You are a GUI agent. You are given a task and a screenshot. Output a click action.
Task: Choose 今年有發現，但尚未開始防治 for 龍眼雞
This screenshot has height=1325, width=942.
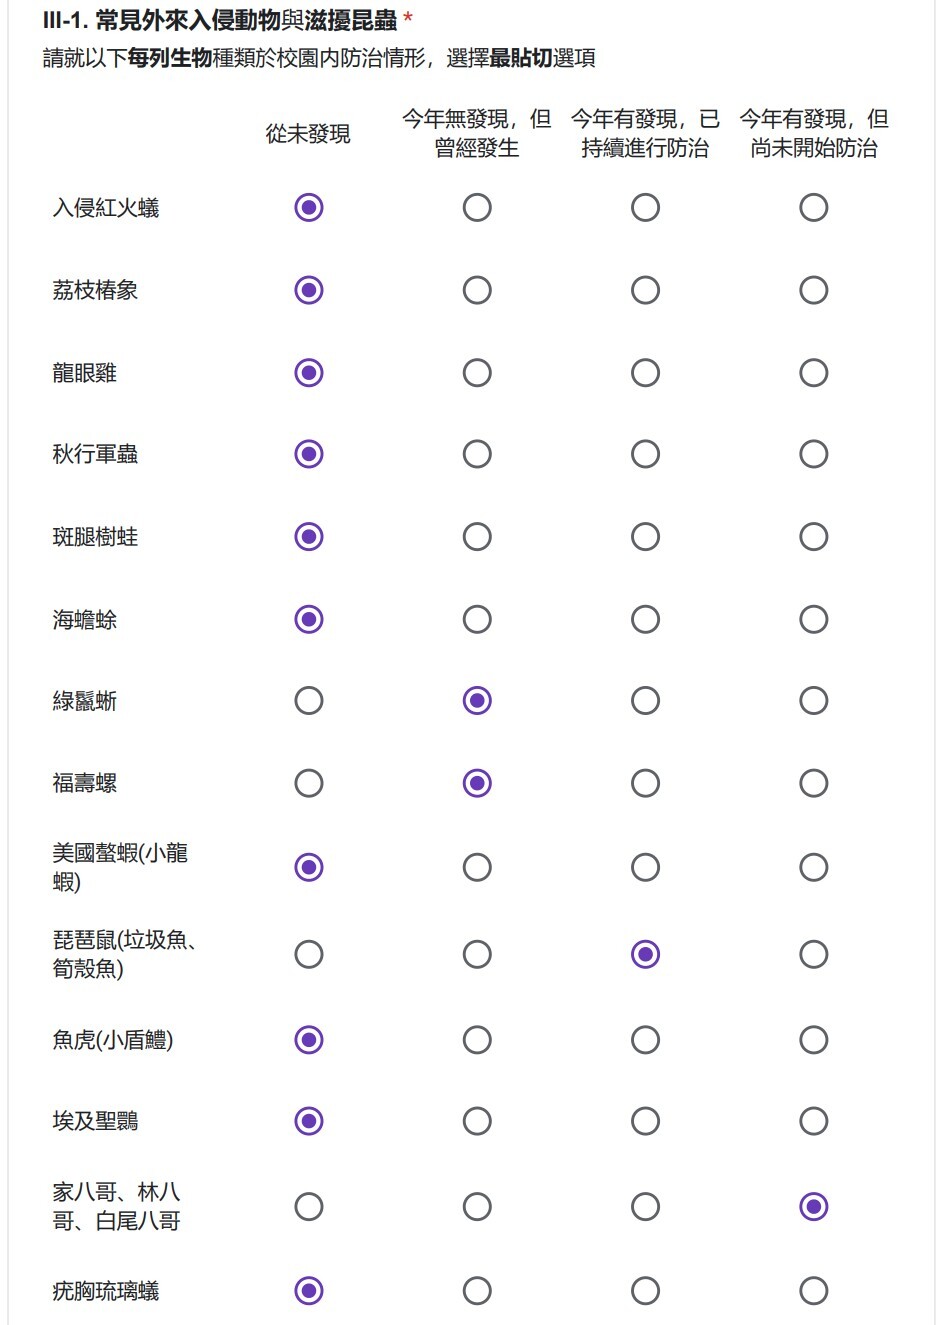coord(813,373)
